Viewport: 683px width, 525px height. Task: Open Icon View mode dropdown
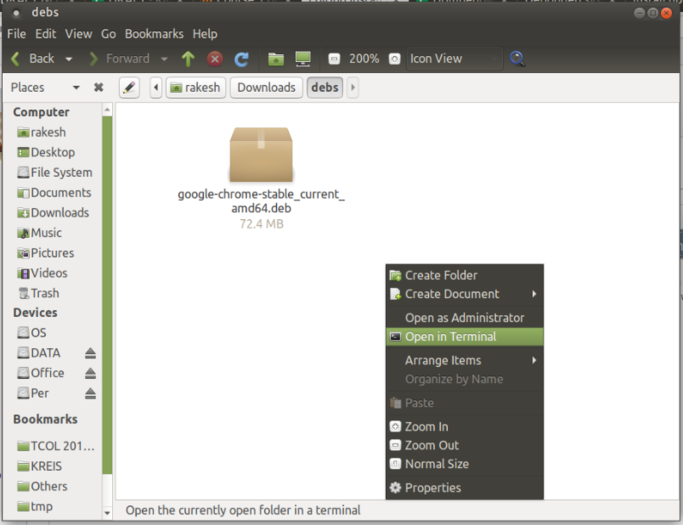click(x=454, y=59)
